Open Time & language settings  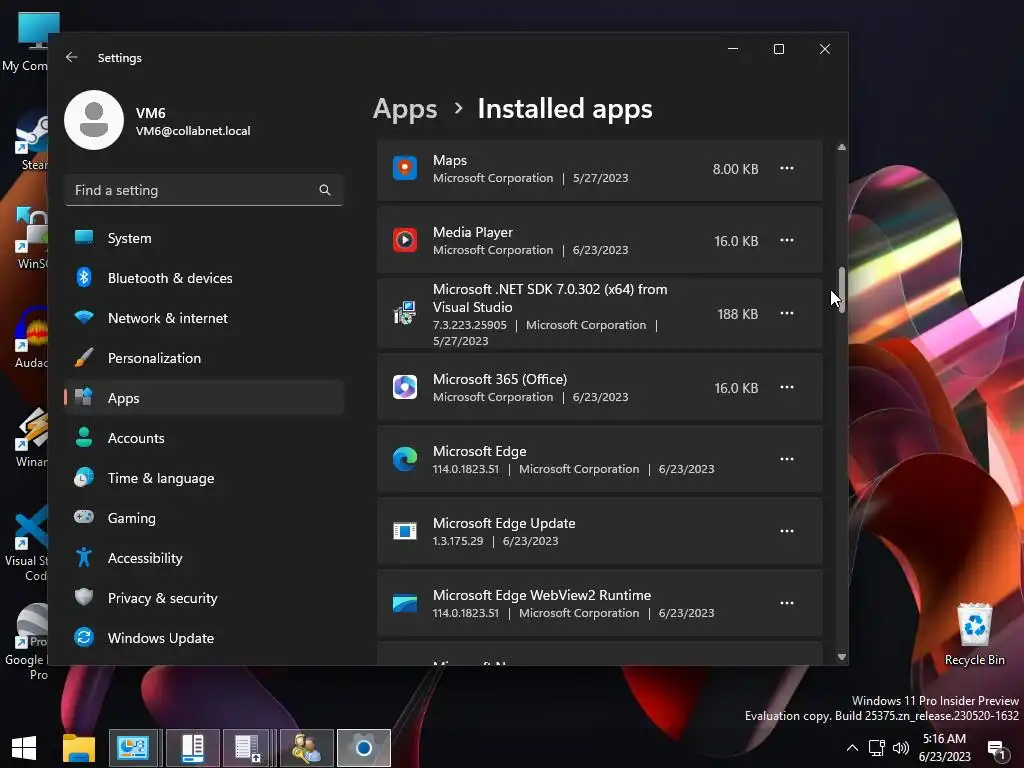tap(204, 477)
